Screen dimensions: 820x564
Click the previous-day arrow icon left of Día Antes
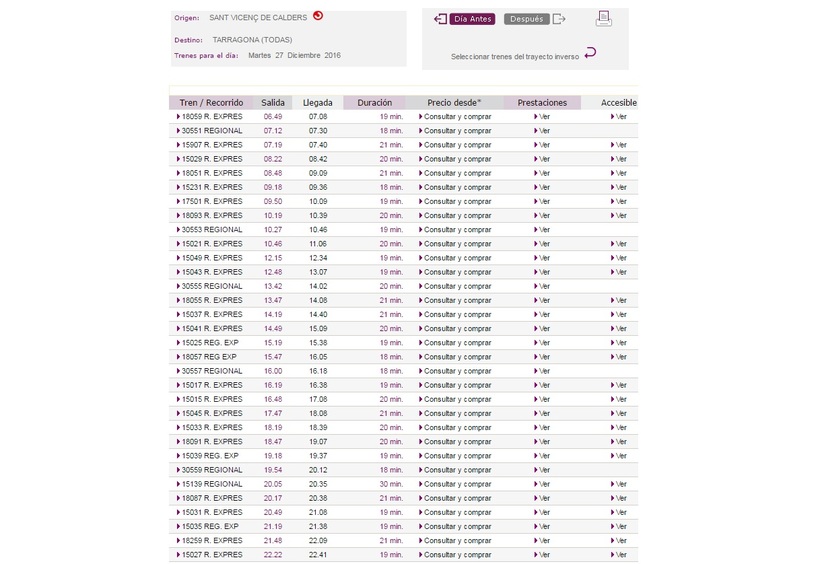tap(440, 19)
